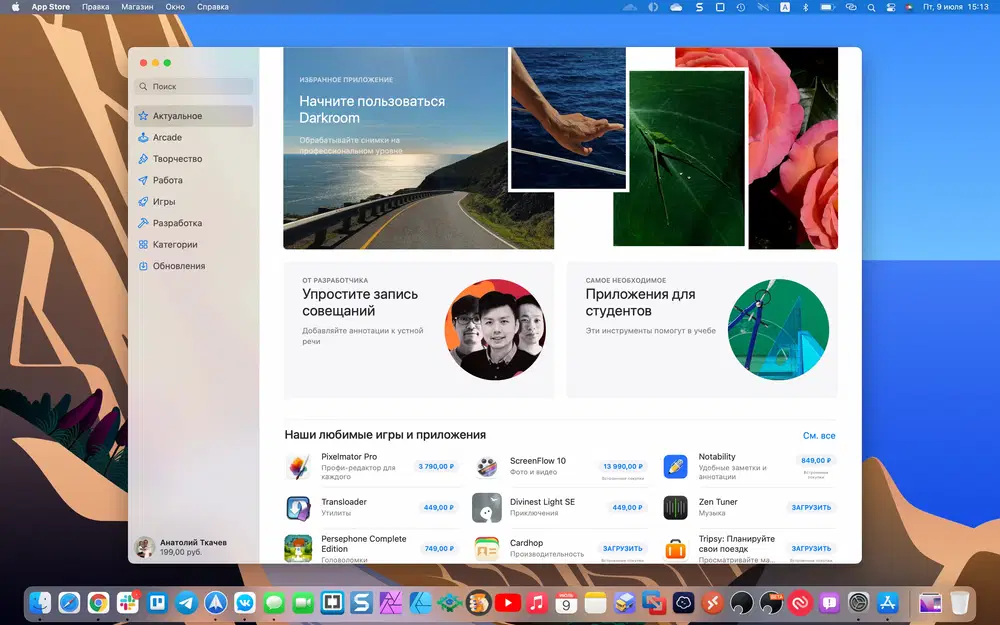Launch Google Chrome from the Dock
This screenshot has width=1000, height=625.
click(98, 602)
